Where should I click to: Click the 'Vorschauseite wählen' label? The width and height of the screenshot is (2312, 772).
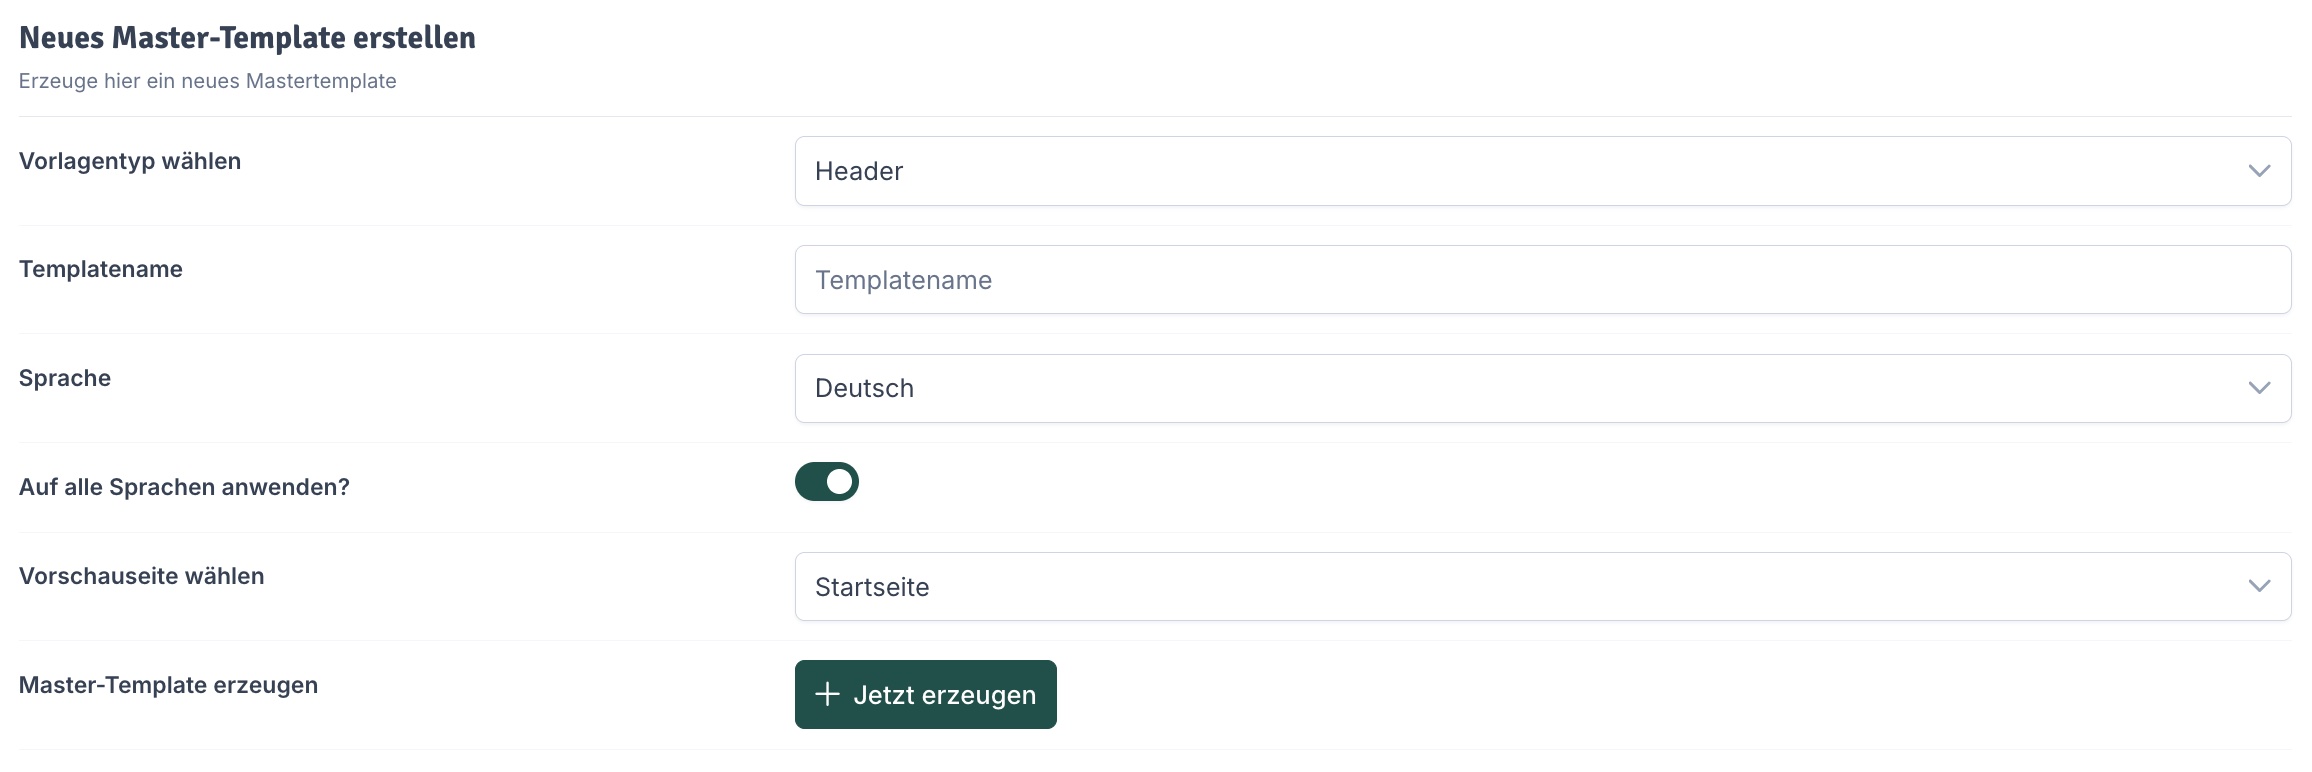point(142,576)
